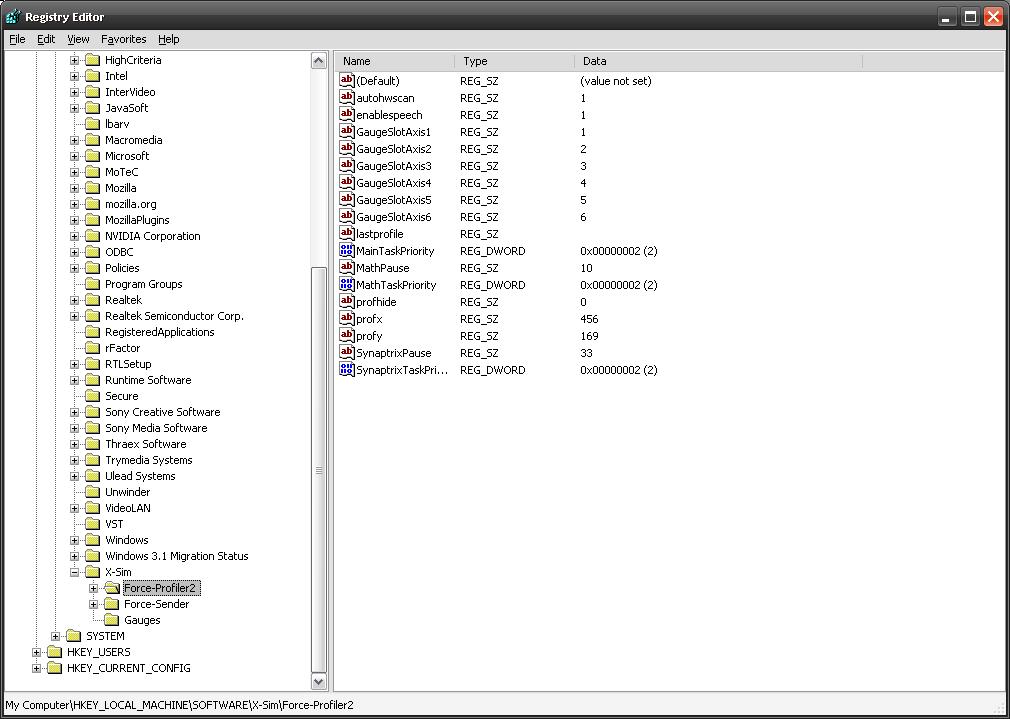
Task: Open the Edit menu
Action: 46,39
